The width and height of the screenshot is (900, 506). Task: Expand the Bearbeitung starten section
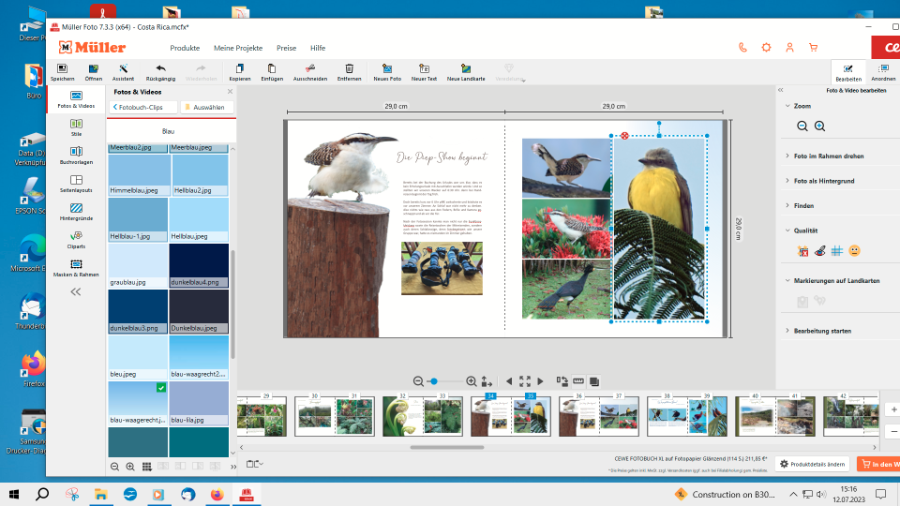click(x=823, y=330)
